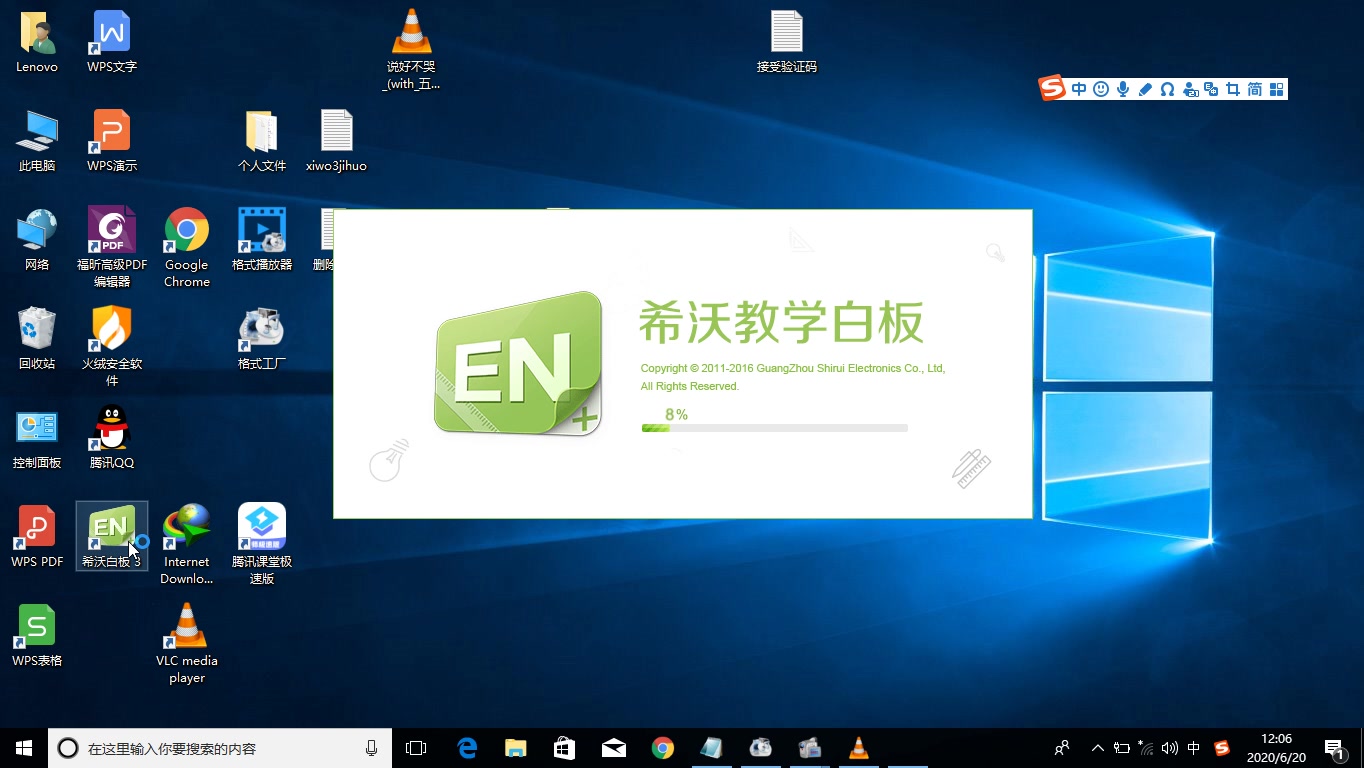Open the Action Center notifications icon
1364x768 pixels.
pyautogui.click(x=1334, y=748)
